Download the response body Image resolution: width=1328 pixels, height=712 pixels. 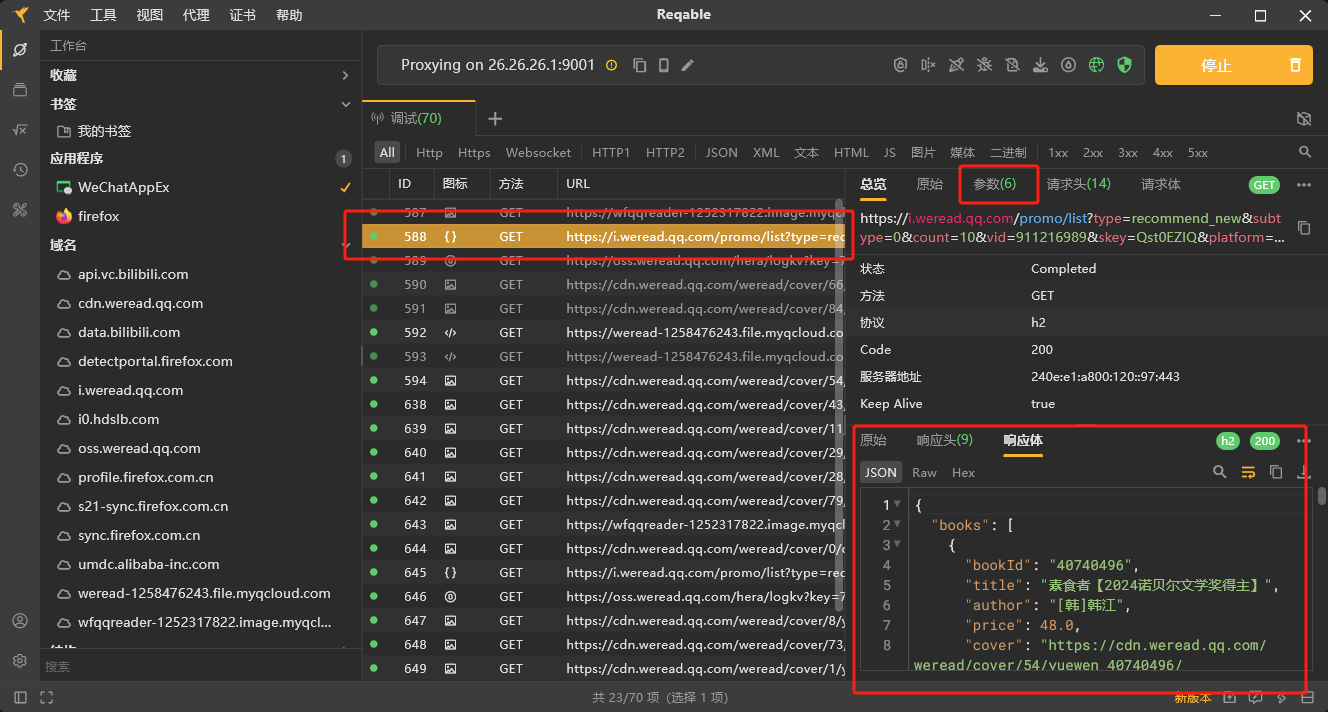pos(1303,472)
